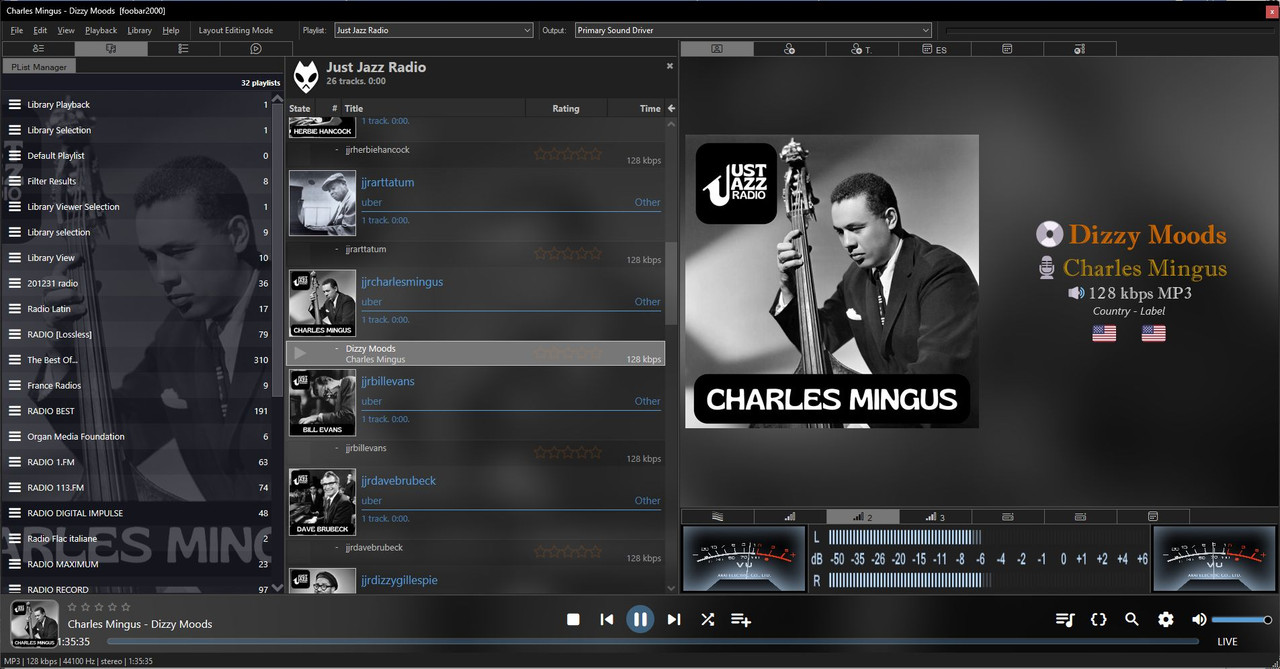The height and width of the screenshot is (669, 1280).
Task: Click the hamburger icon beside Library Playback
Action: (x=15, y=105)
